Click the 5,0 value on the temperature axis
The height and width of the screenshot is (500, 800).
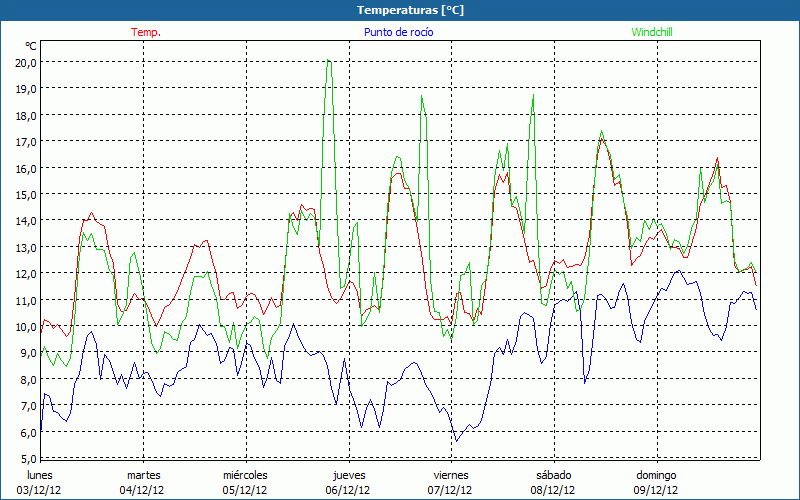[26, 458]
